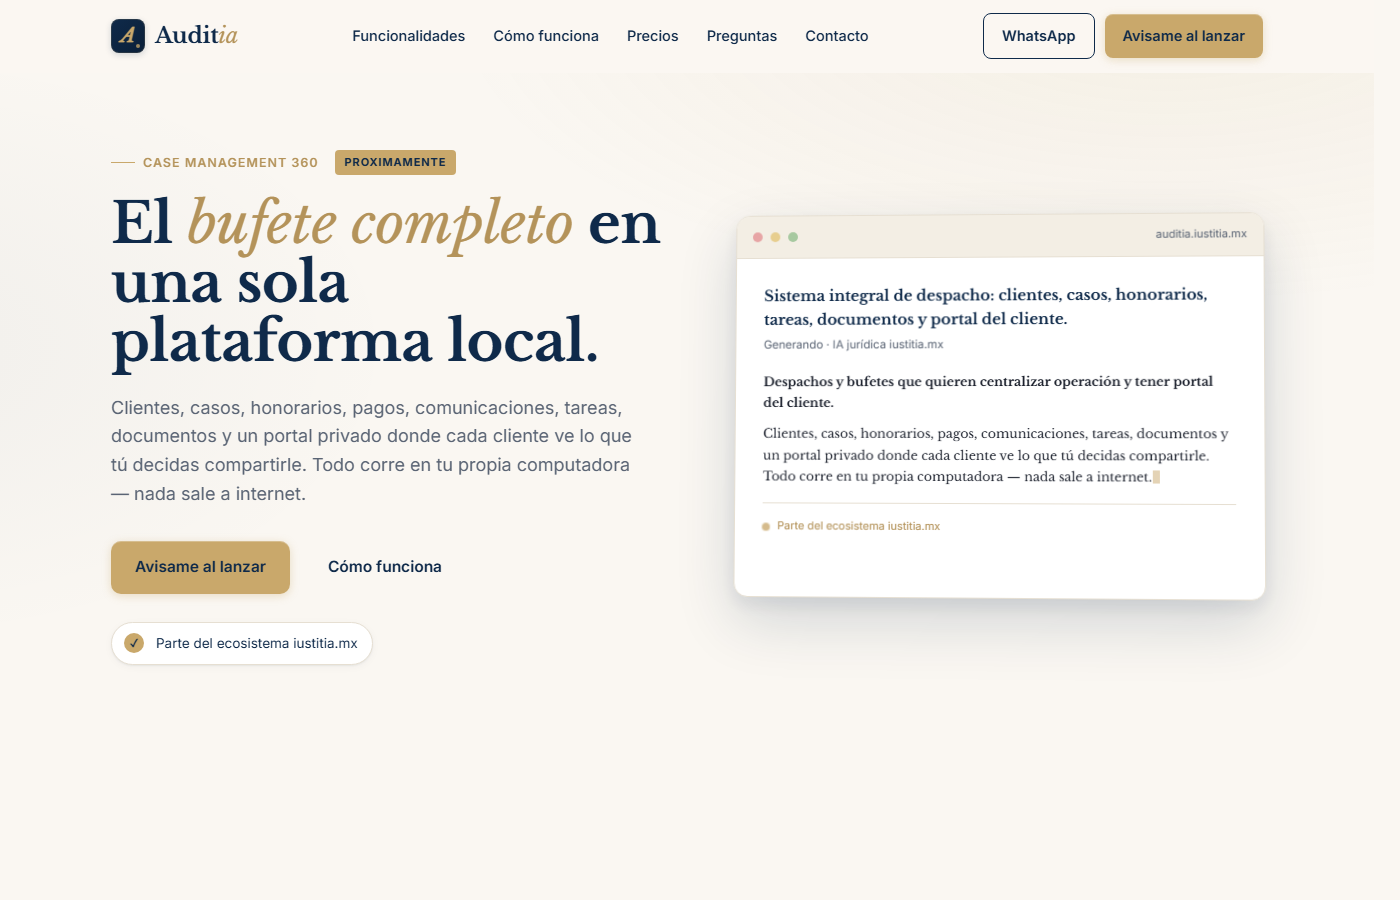Open the Preguntas navigation item
The height and width of the screenshot is (900, 1400).
pos(741,36)
